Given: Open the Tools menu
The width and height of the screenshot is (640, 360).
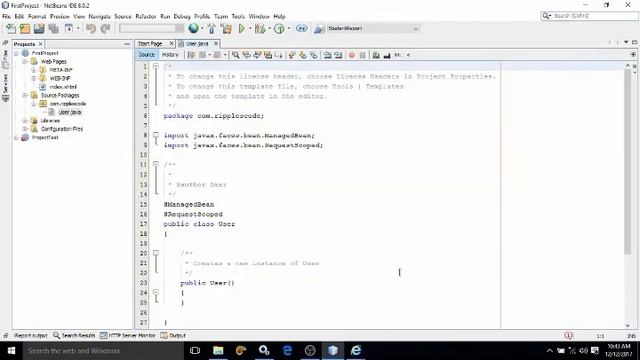Looking at the screenshot, I should [238, 16].
